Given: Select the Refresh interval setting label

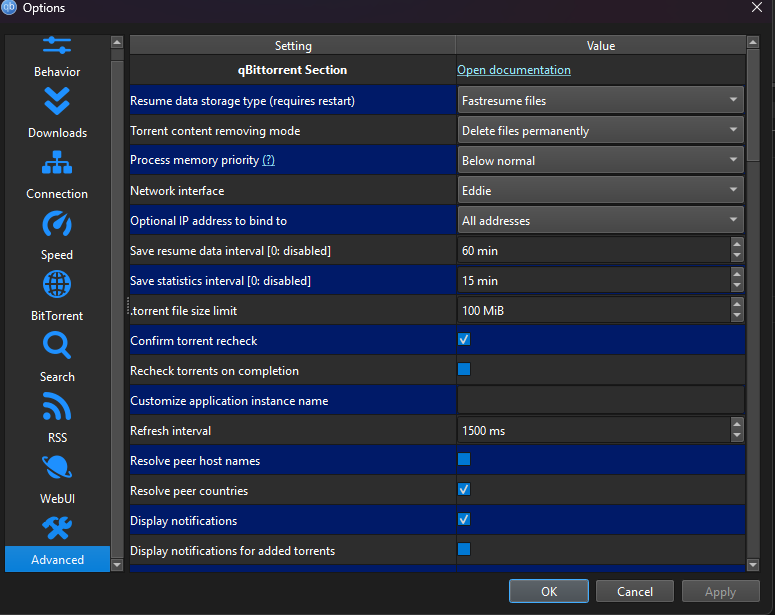Looking at the screenshot, I should [x=171, y=431].
